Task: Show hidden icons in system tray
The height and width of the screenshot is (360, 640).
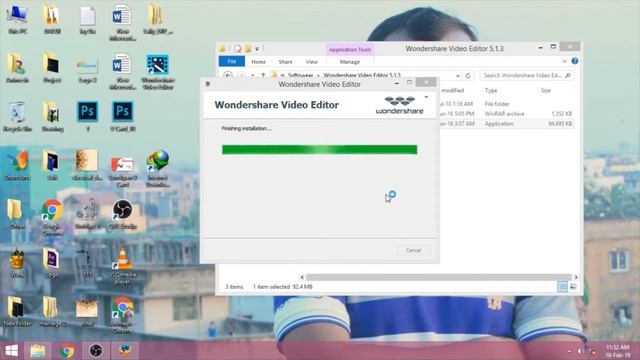Action: 569,351
